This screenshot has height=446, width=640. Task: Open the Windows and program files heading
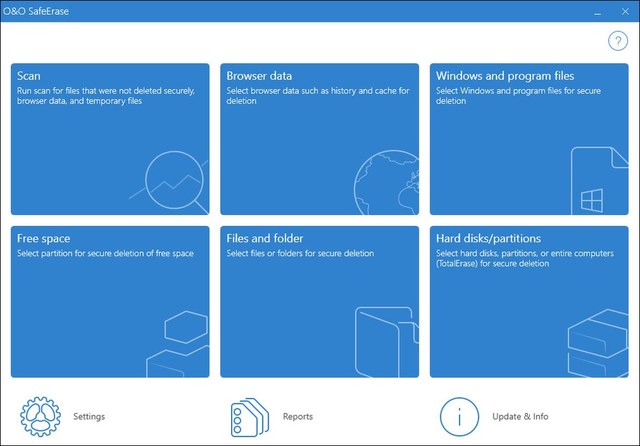pyautogui.click(x=504, y=76)
